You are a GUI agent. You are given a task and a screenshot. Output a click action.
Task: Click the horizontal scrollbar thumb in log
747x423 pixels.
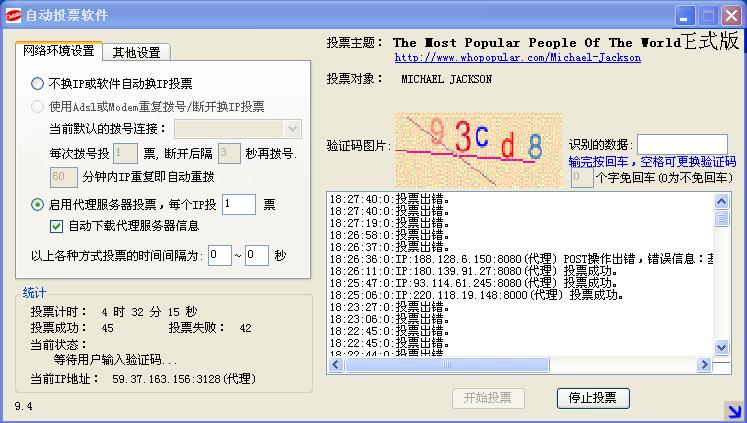[447, 365]
